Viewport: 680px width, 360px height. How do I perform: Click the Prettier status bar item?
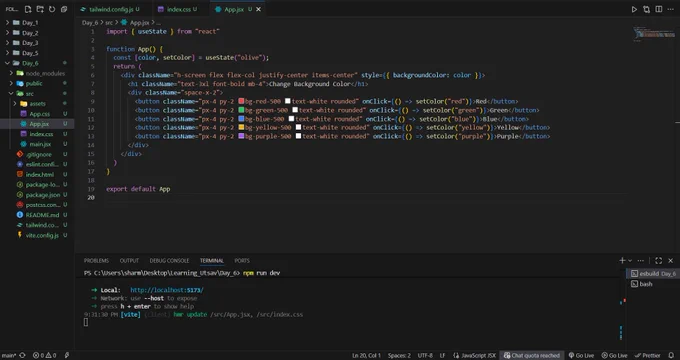[647, 355]
